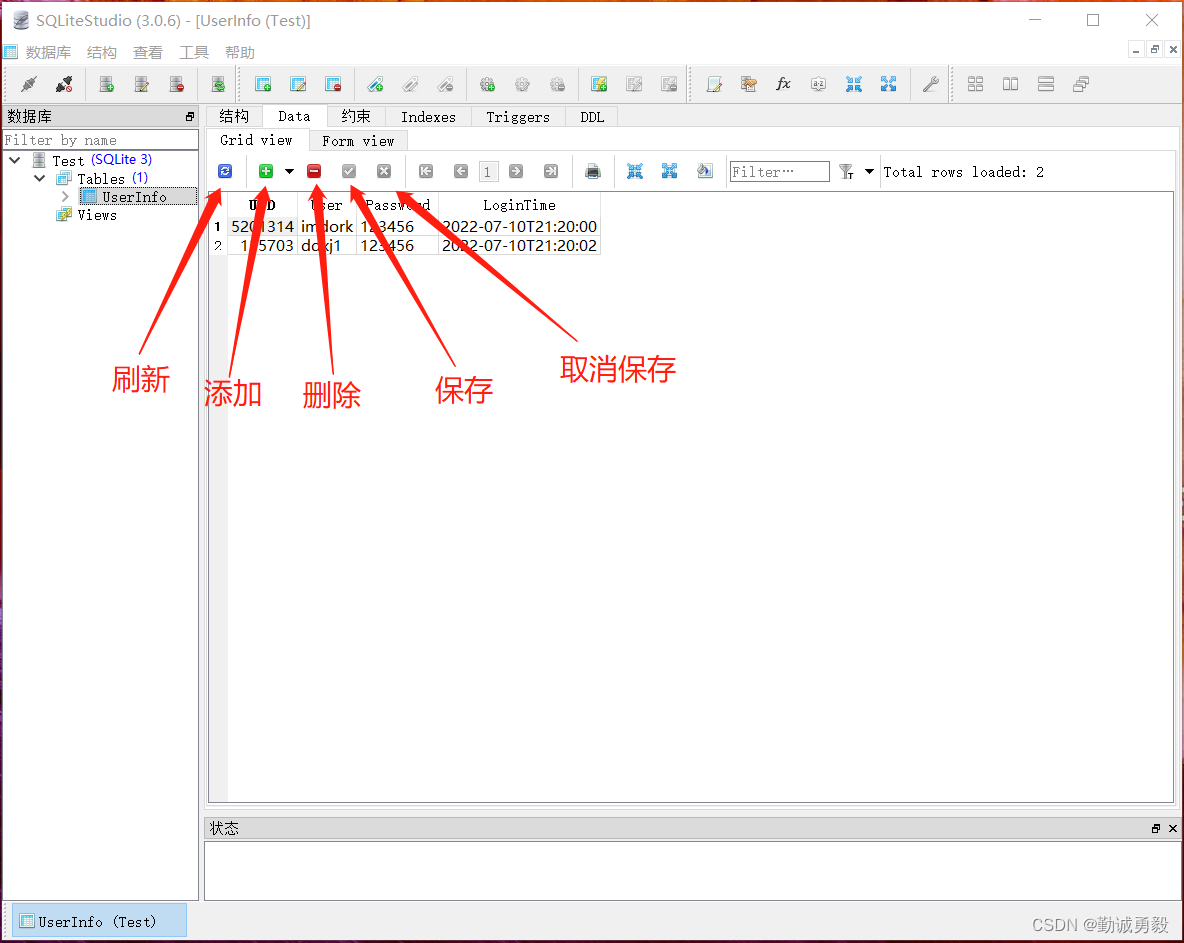Switch to the Triggers tab
This screenshot has height=943, width=1184.
point(518,117)
